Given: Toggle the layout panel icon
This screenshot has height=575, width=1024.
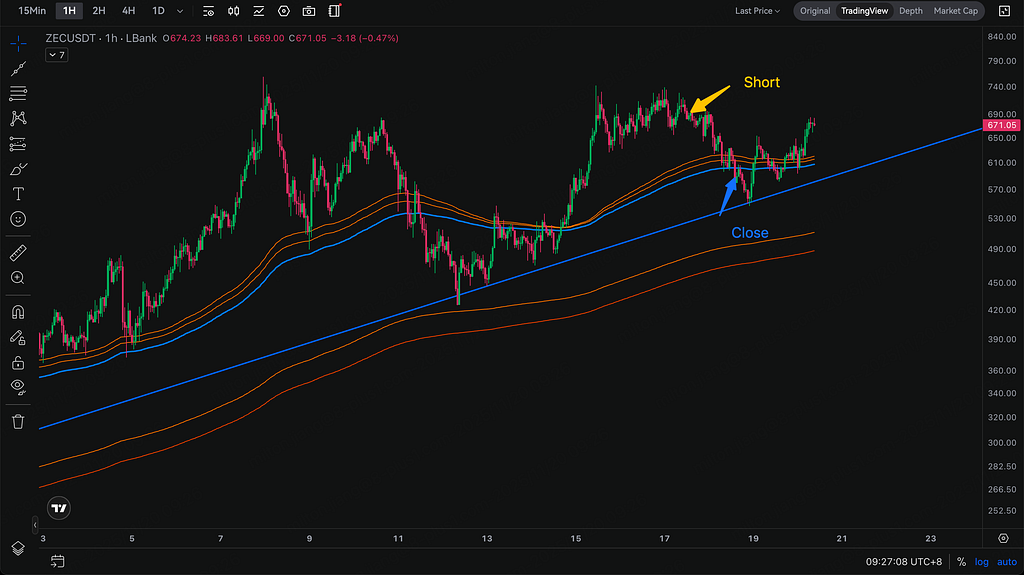Looking at the screenshot, I should pyautogui.click(x=334, y=11).
